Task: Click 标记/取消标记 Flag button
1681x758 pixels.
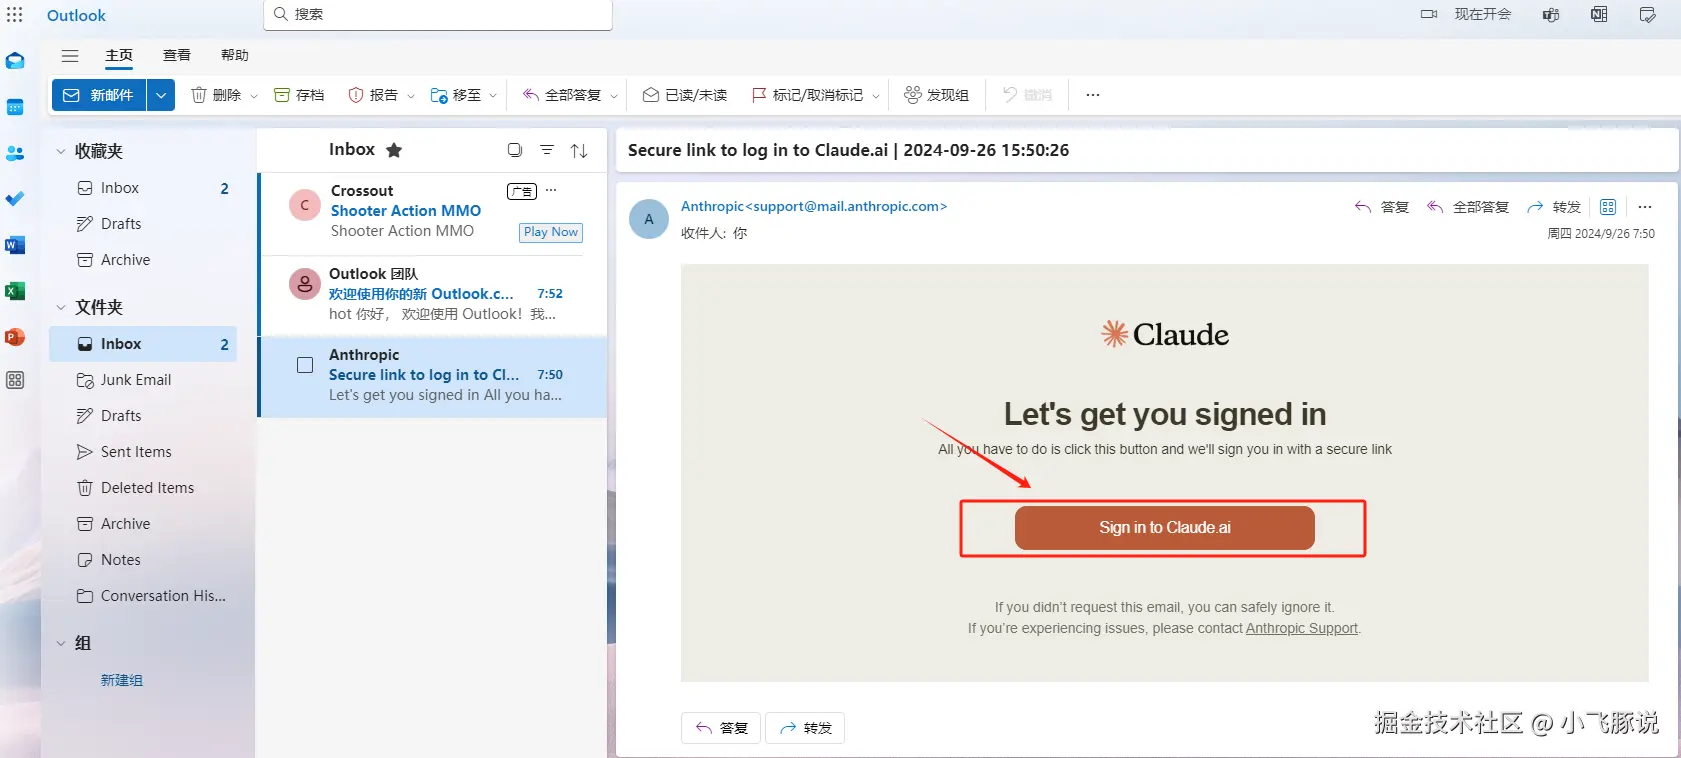Action: click(807, 95)
